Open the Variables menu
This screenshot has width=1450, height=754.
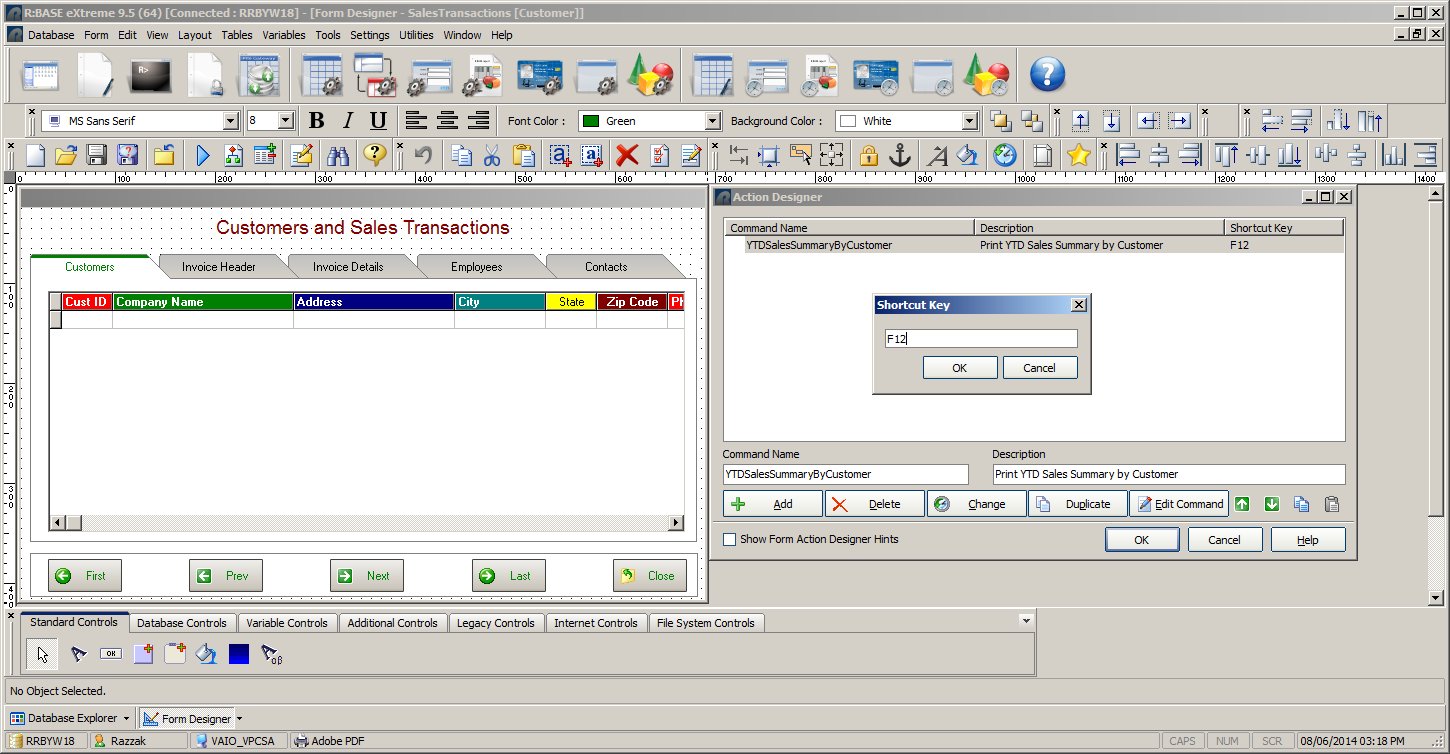pos(284,35)
